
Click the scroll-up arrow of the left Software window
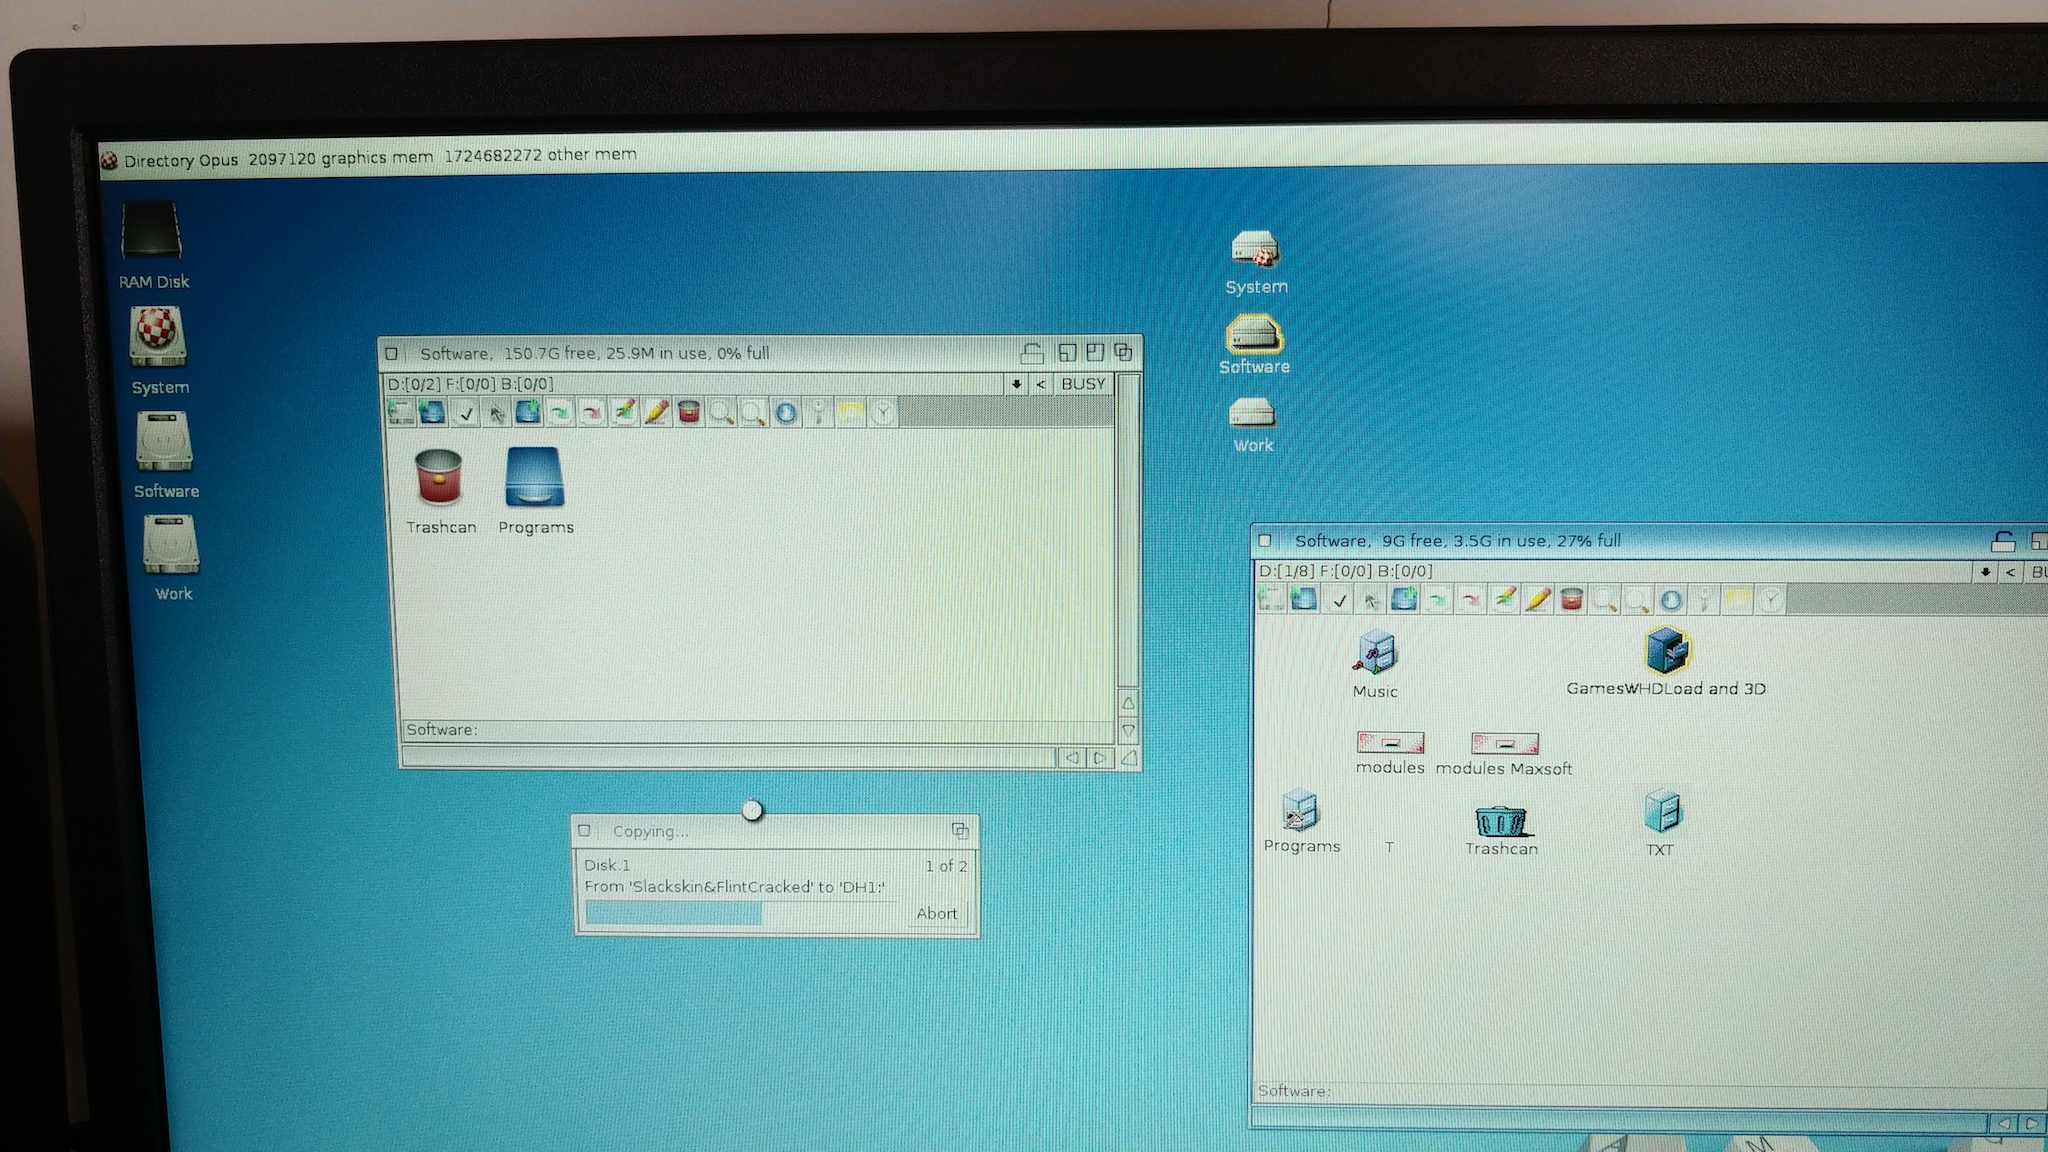point(1128,702)
